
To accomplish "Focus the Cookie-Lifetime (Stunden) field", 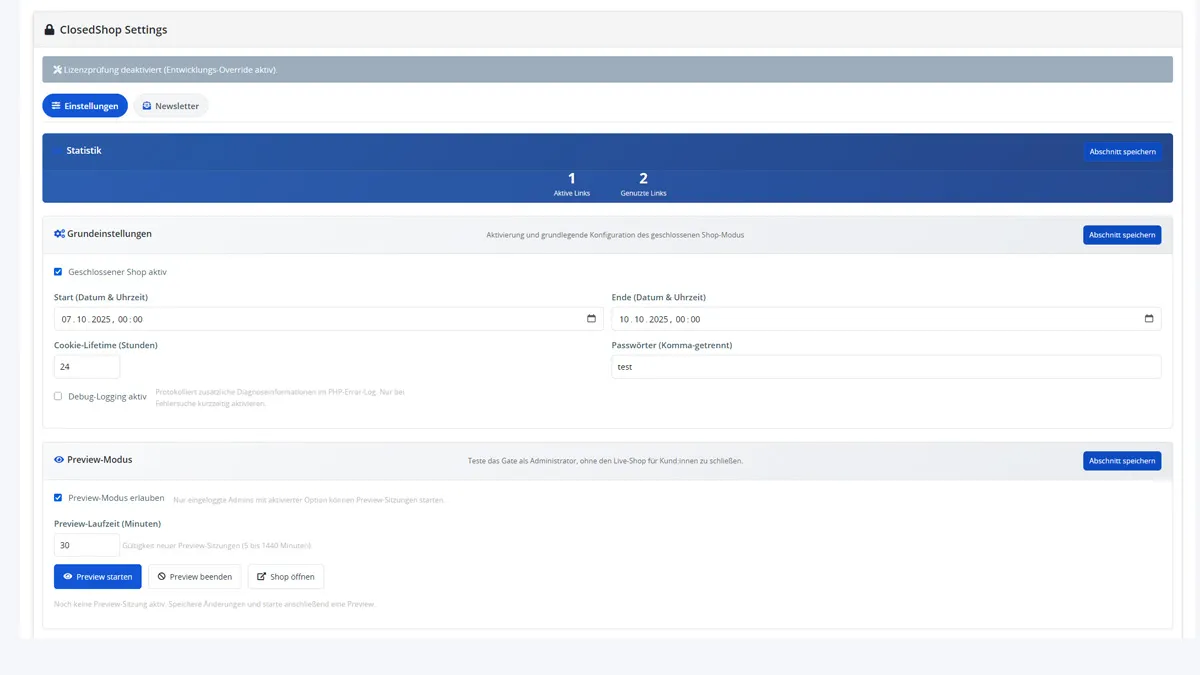I will [x=87, y=367].
